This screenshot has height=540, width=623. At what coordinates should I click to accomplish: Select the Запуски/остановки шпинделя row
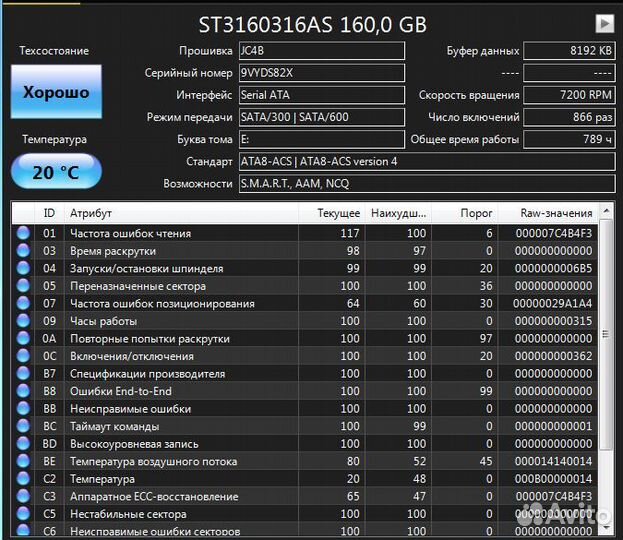tap(305, 268)
